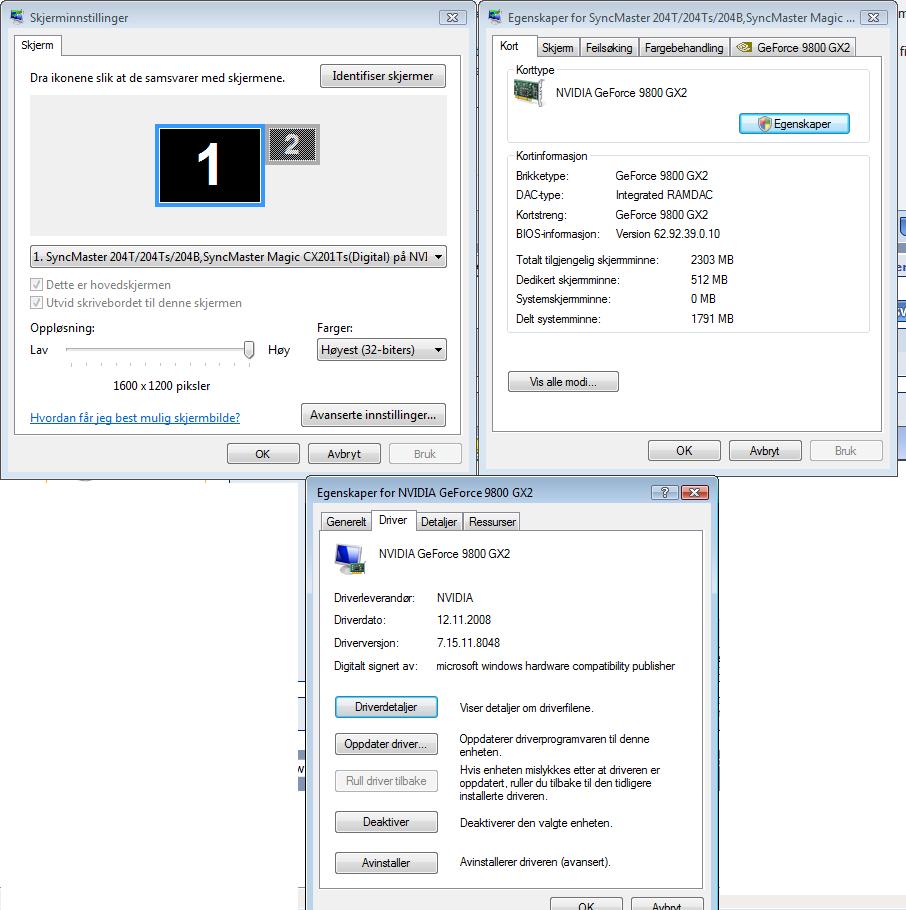Viewport: 906px width, 910px height.
Task: Switch to the Generelt tab
Action: pos(346,522)
